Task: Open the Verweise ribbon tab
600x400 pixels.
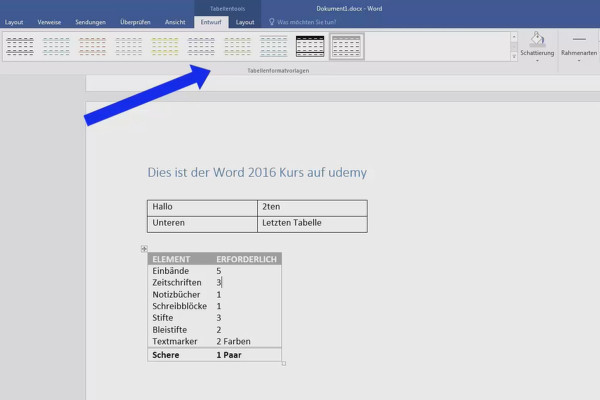Action: (49, 22)
